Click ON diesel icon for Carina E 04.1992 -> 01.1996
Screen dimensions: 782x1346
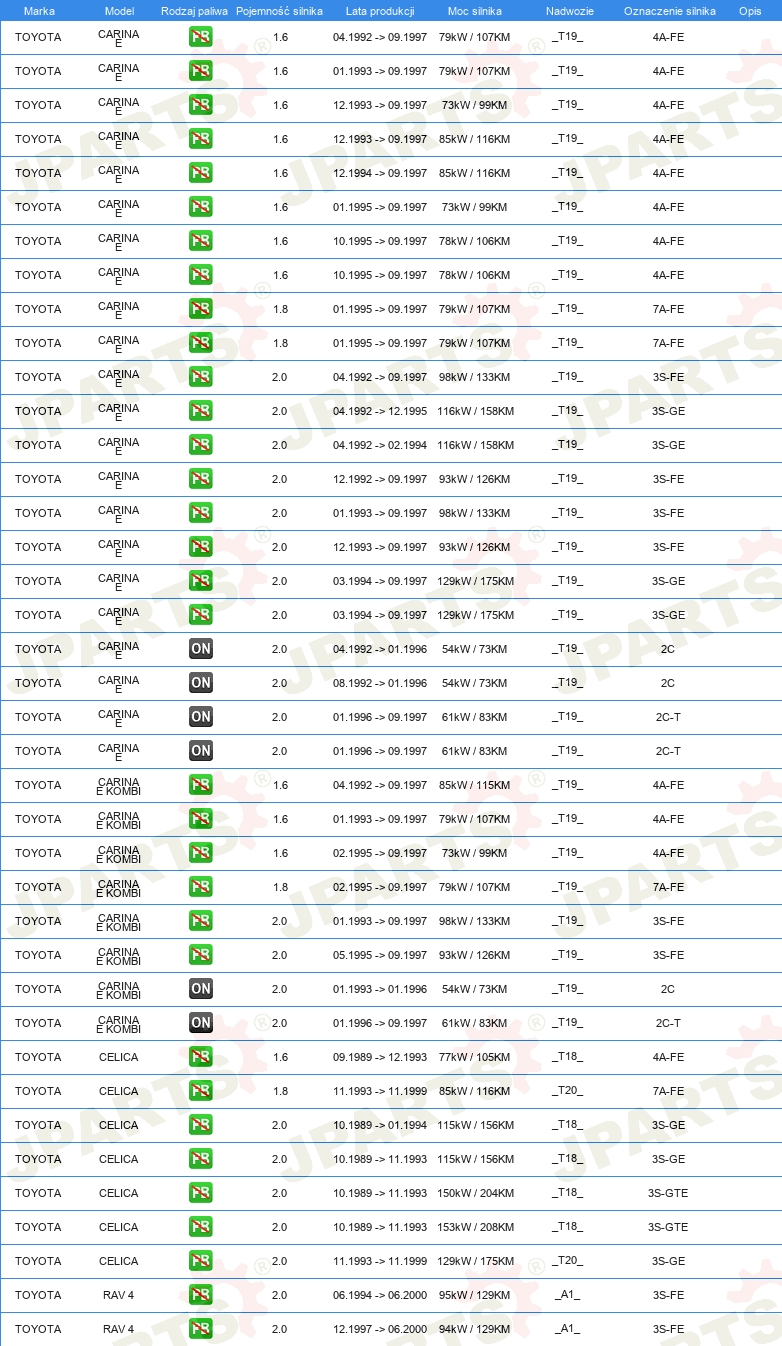pyautogui.click(x=200, y=649)
